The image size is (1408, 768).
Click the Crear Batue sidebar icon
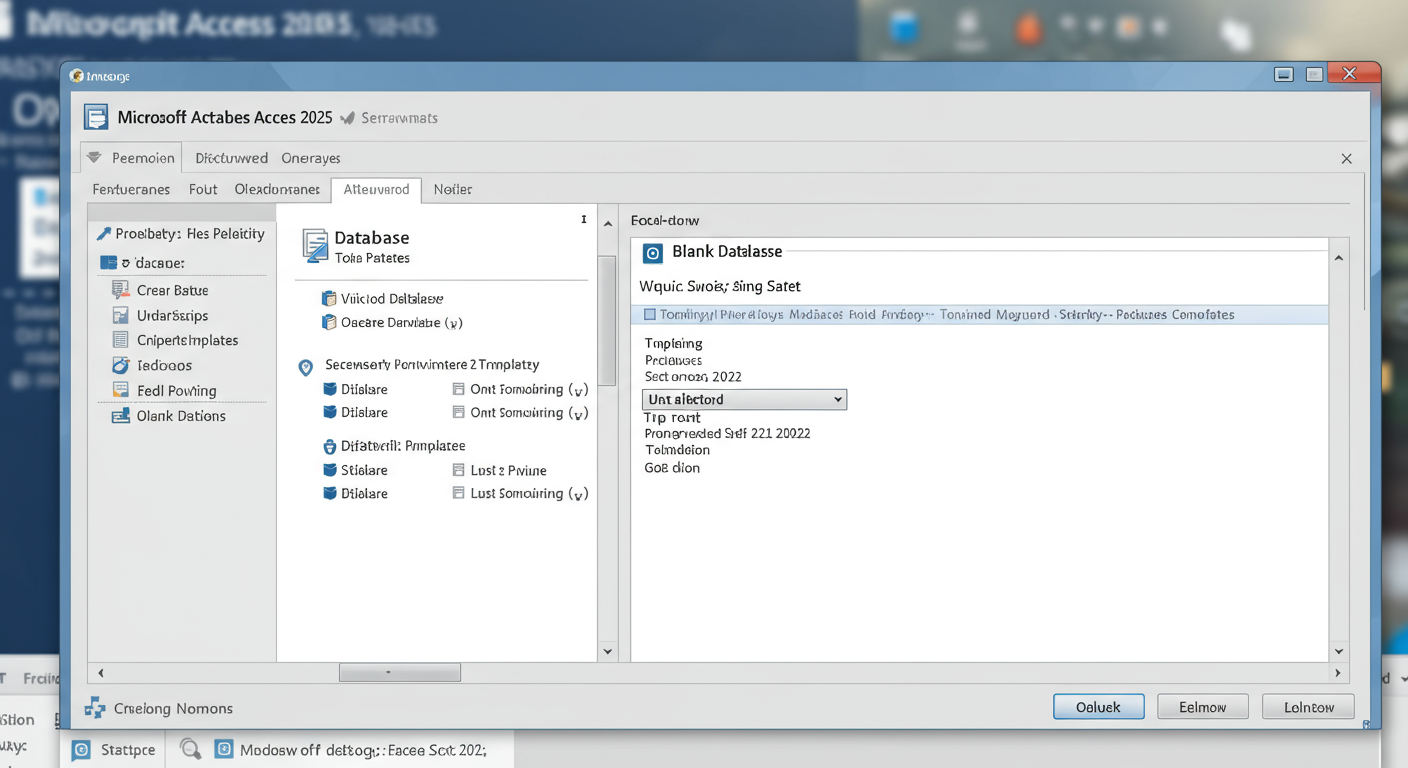(x=120, y=290)
